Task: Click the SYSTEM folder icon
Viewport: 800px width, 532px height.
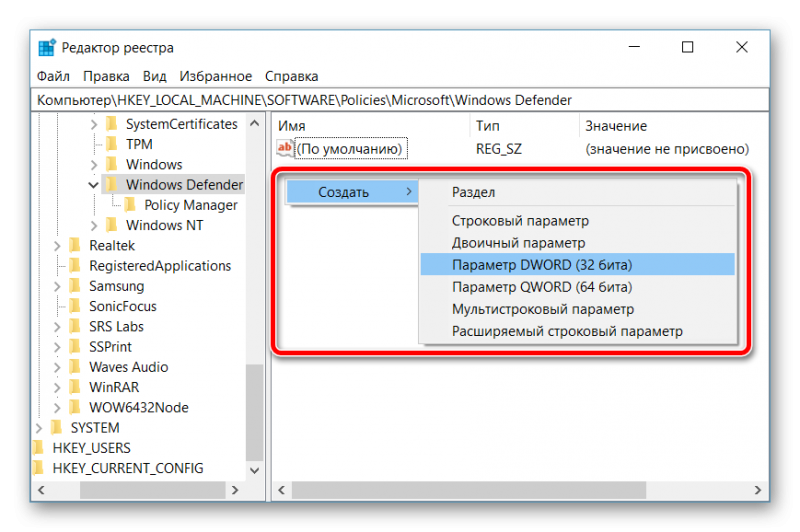Action: [x=57, y=427]
